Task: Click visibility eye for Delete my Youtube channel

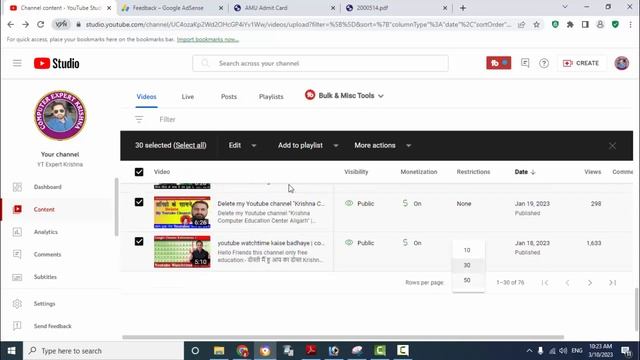Action: click(349, 203)
